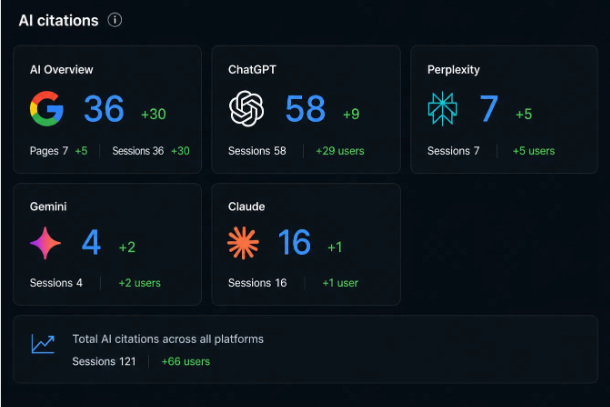Click the +66 users total label

[x=186, y=361]
